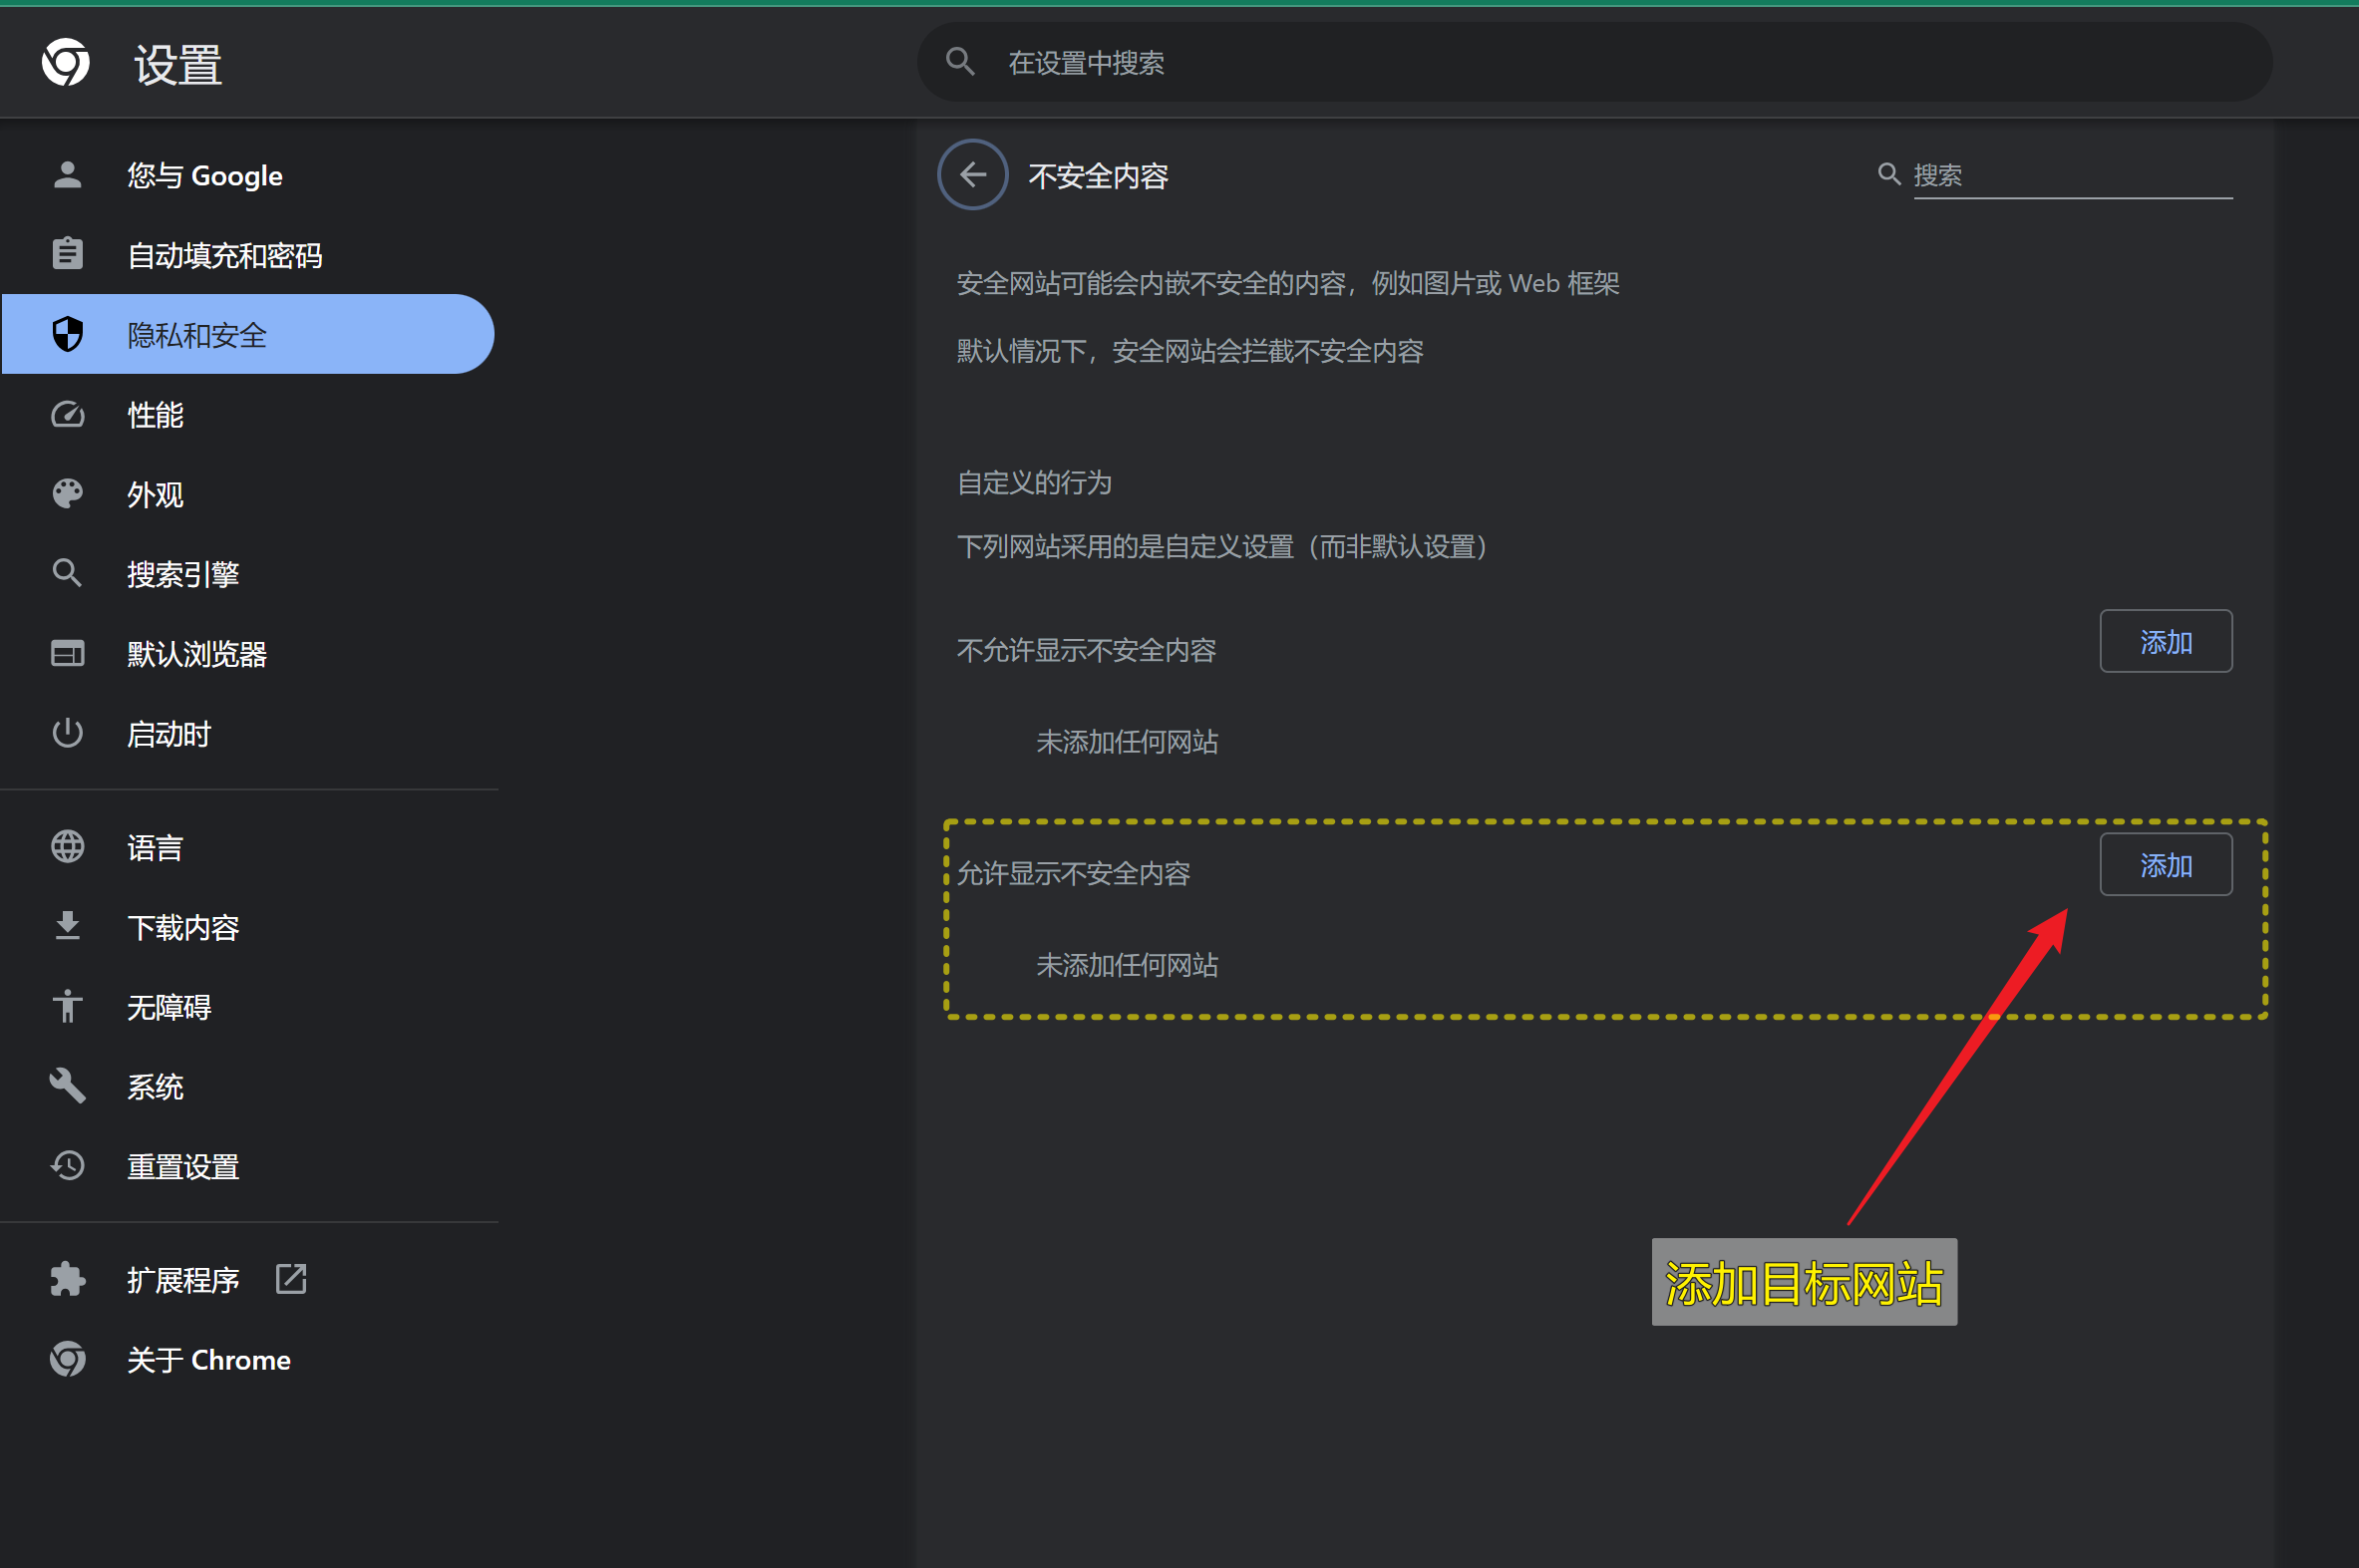Click the person icon for 您与 Google

[x=67, y=175]
